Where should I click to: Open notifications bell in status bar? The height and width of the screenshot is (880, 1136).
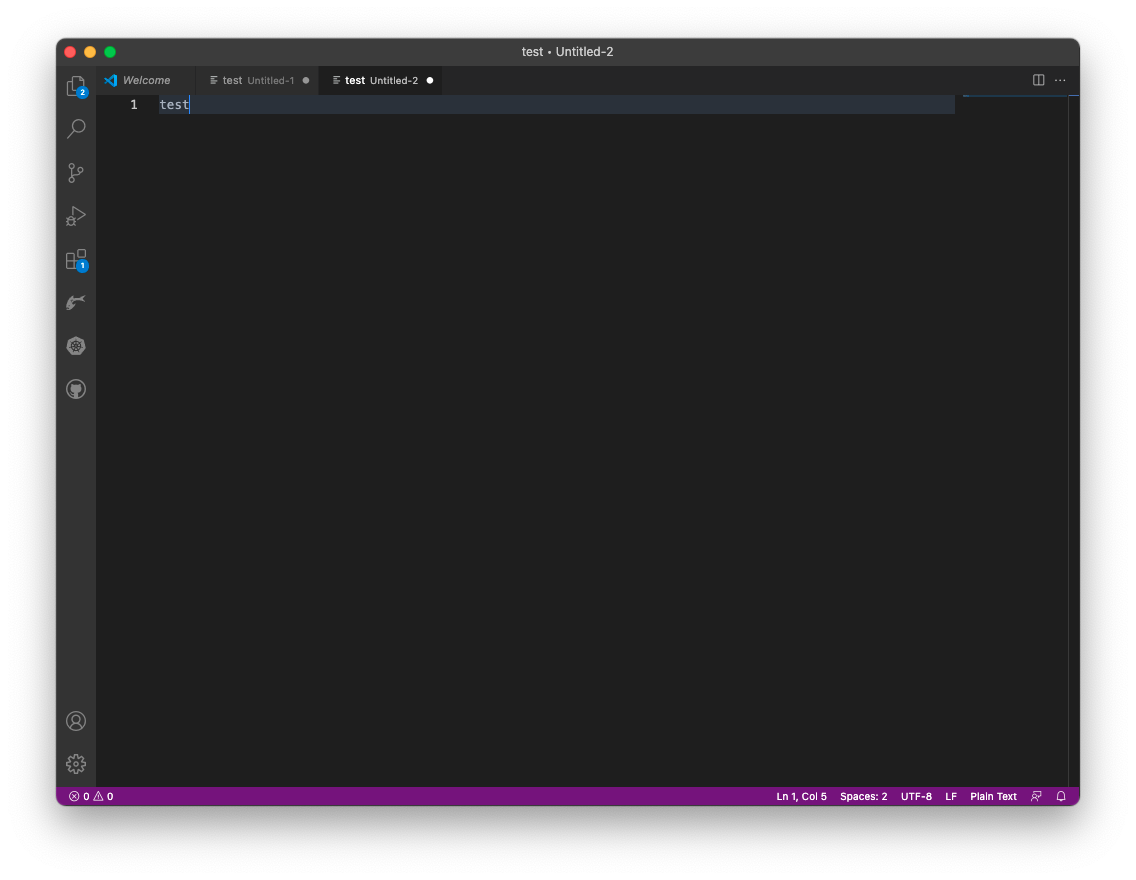pyautogui.click(x=1061, y=796)
